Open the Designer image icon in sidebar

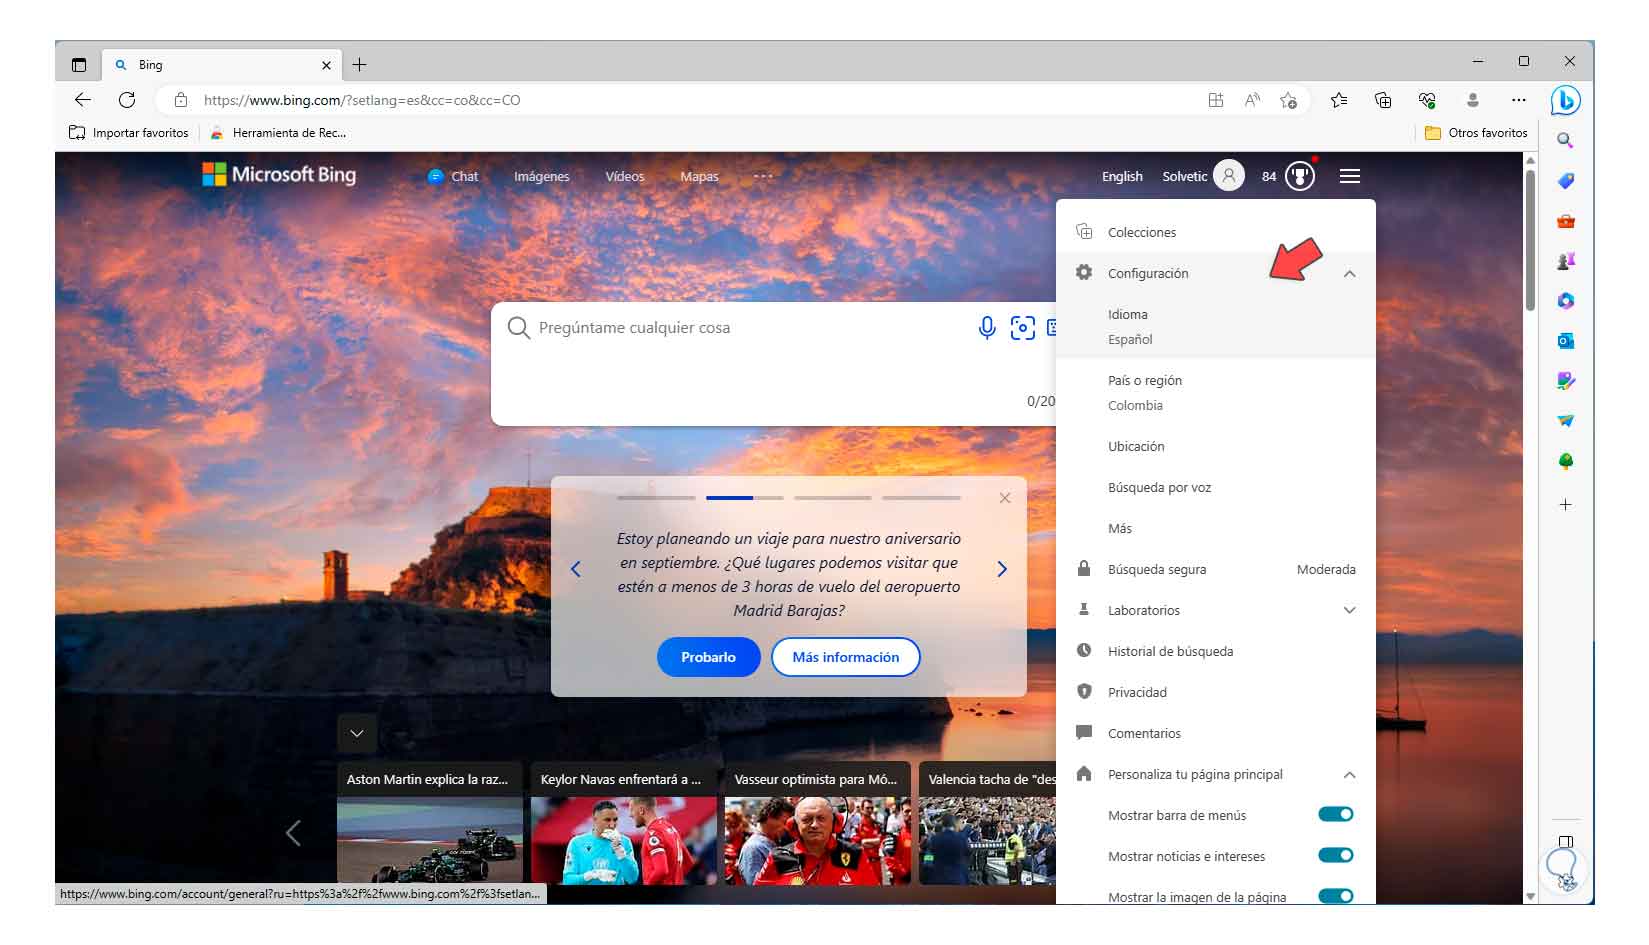[x=1566, y=381]
